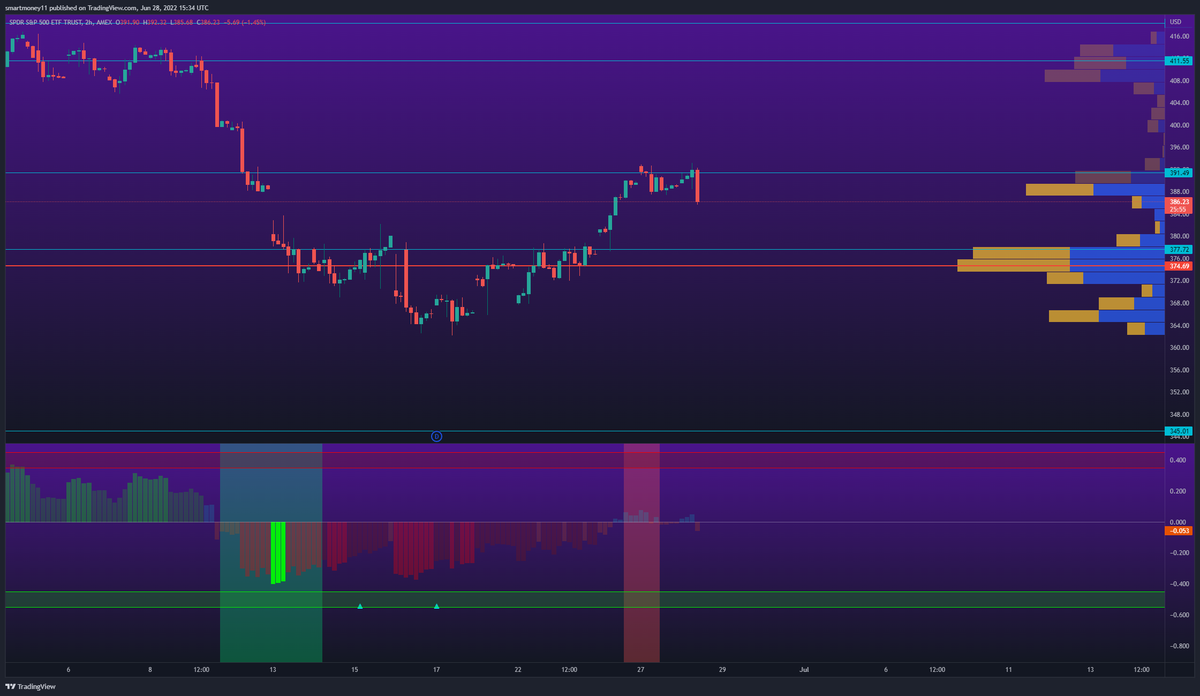Click the 27 date label on time axis

pos(641,670)
